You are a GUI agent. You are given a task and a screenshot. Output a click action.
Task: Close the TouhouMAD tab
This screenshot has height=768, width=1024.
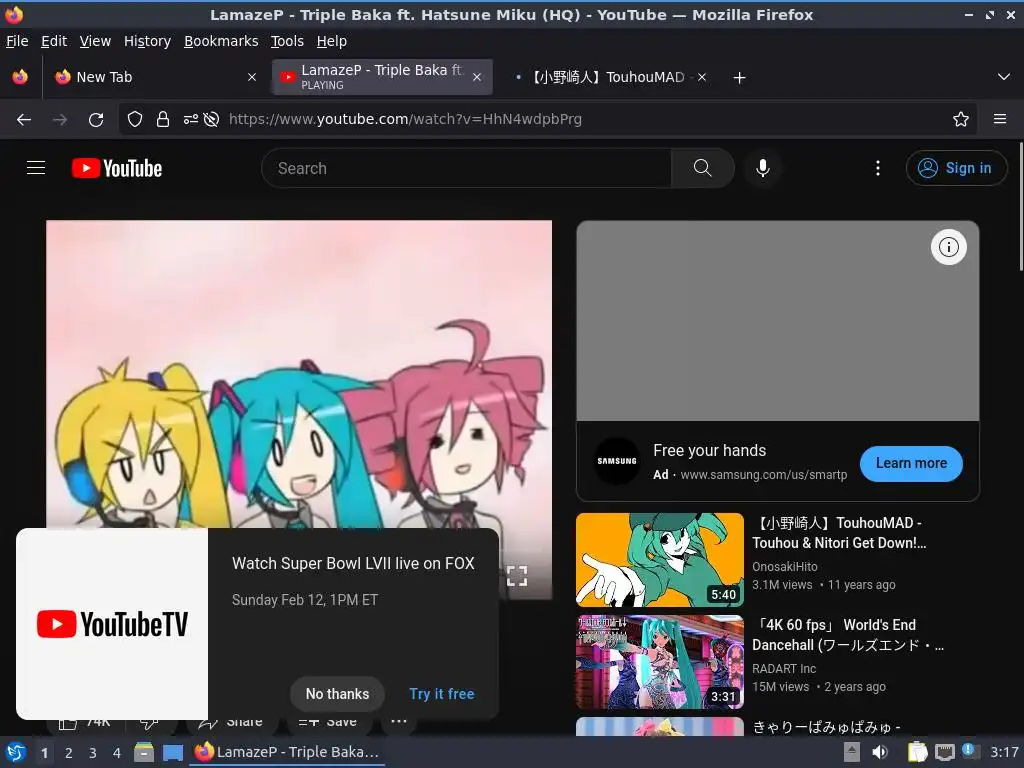point(701,77)
